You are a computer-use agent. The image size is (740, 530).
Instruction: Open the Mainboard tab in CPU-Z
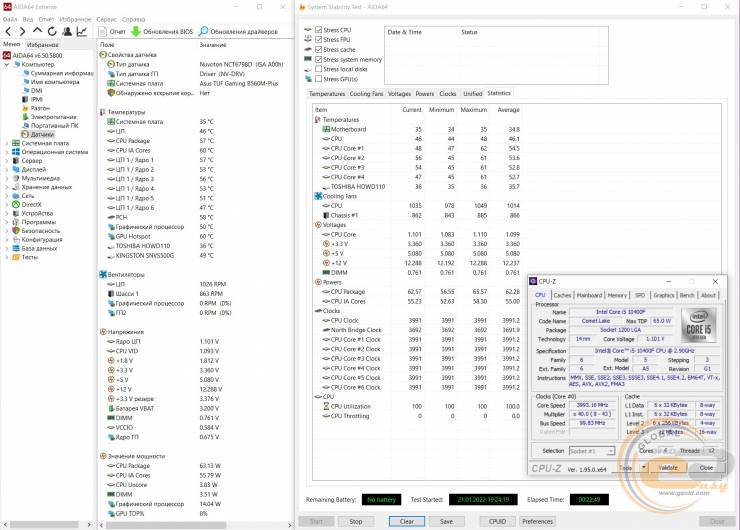point(589,295)
